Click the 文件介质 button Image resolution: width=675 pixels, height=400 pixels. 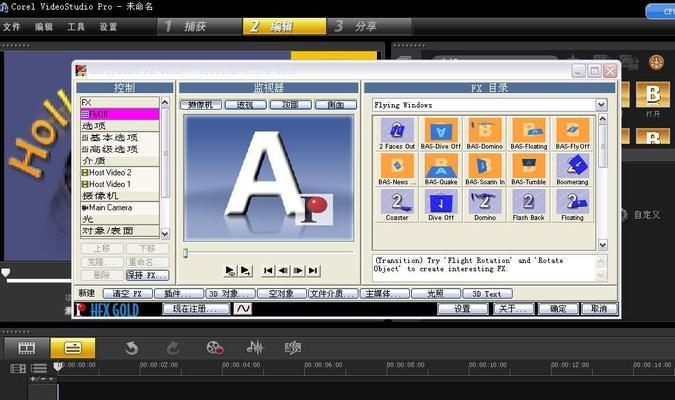(x=332, y=294)
